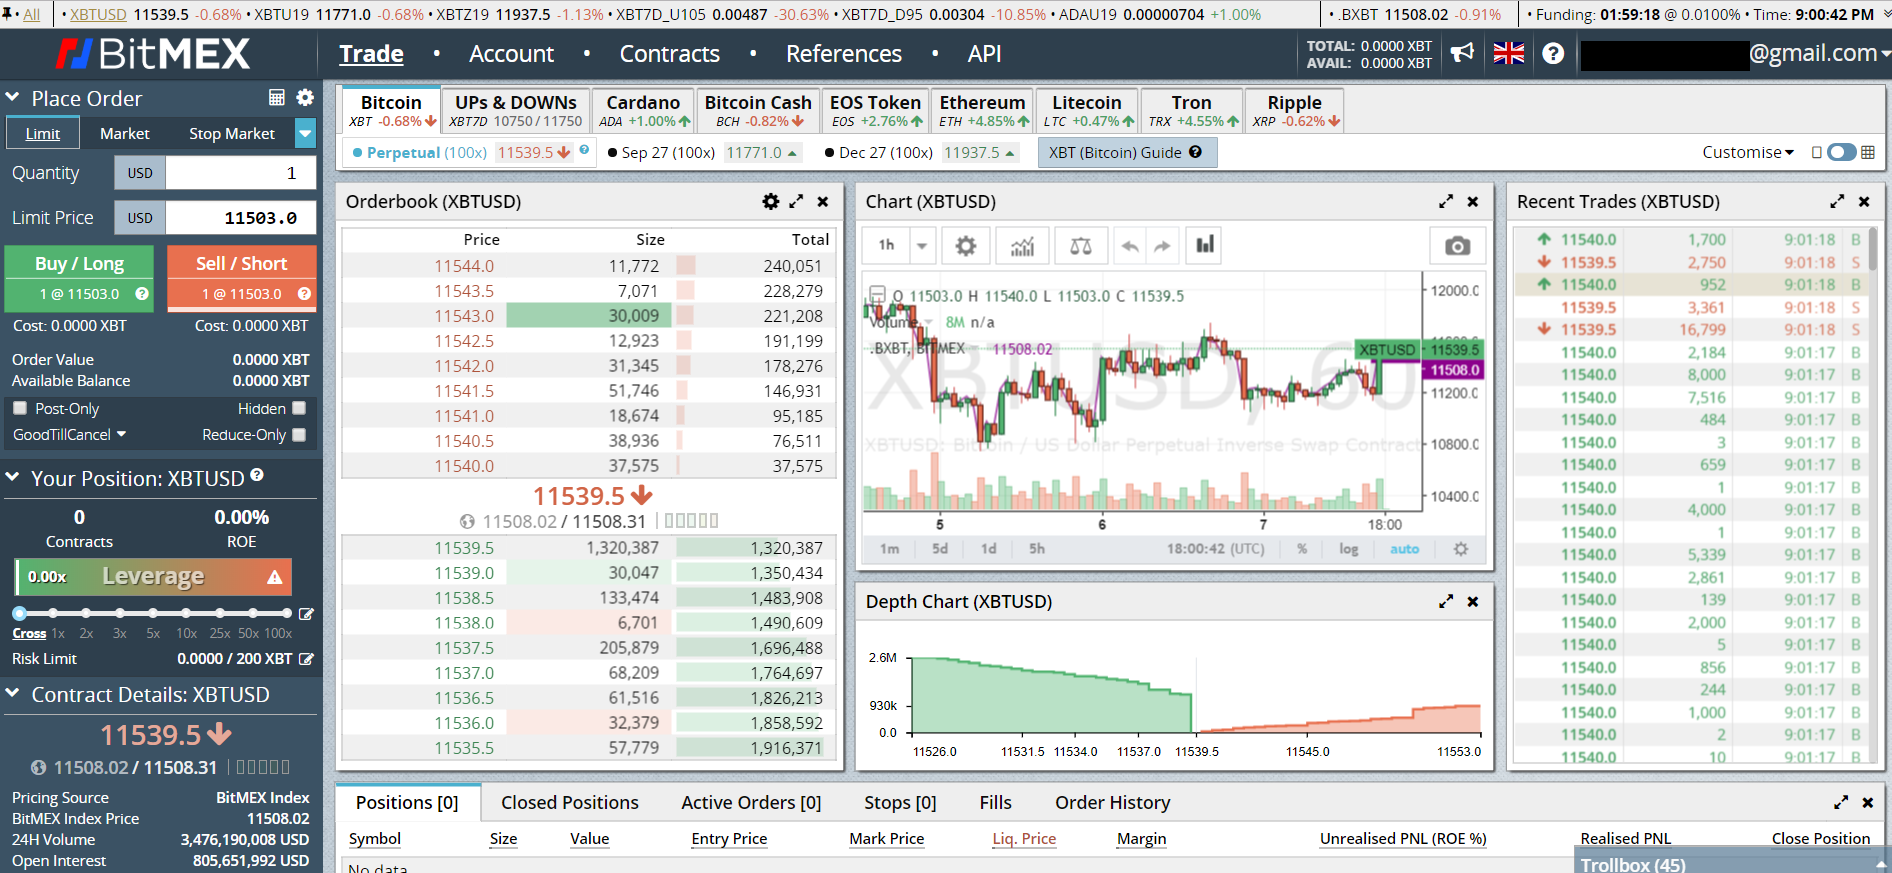Open XBT (Bitcoin) Guide

pyautogui.click(x=1126, y=152)
